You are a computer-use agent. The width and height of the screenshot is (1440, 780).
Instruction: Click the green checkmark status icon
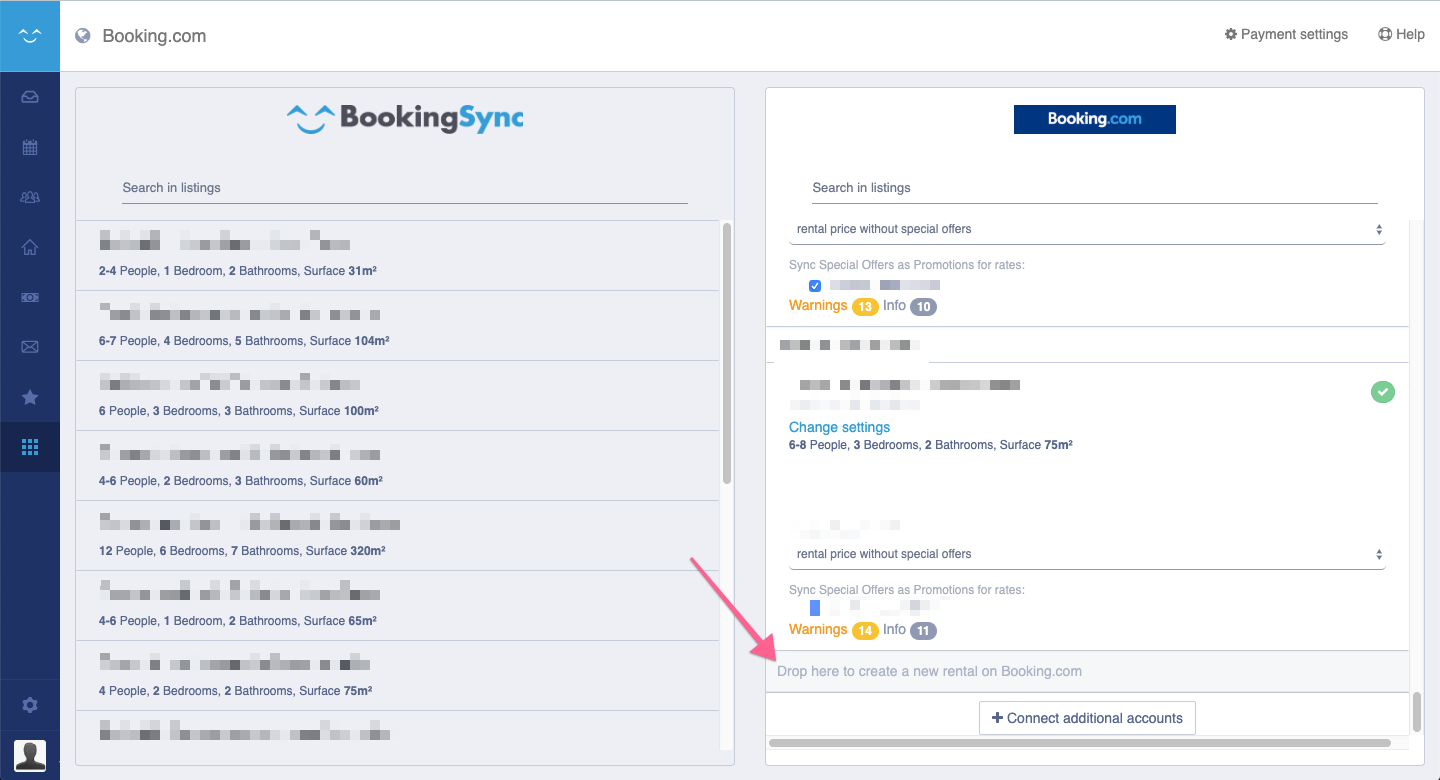click(x=1382, y=392)
